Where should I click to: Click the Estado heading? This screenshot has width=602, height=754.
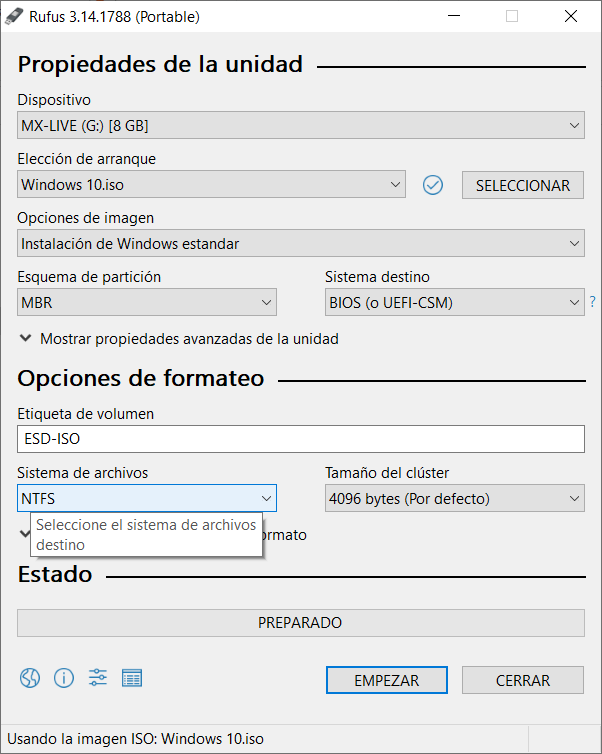coord(55,574)
